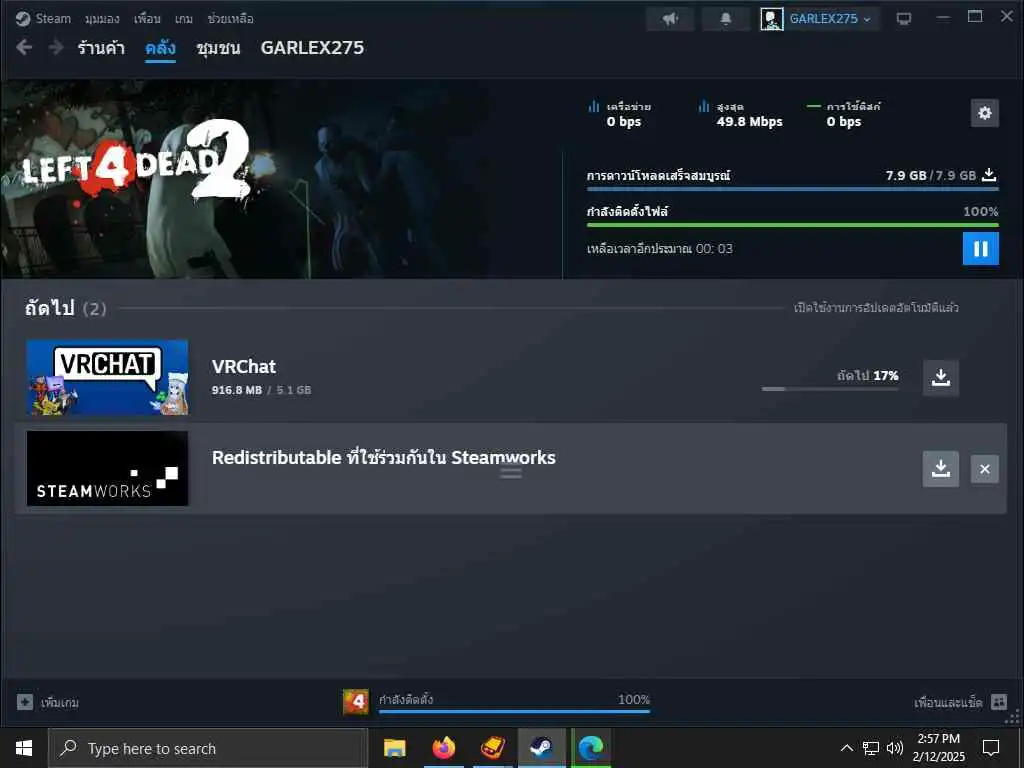The height and width of the screenshot is (768, 1024).
Task: Click the VRChat title text
Action: click(244, 366)
